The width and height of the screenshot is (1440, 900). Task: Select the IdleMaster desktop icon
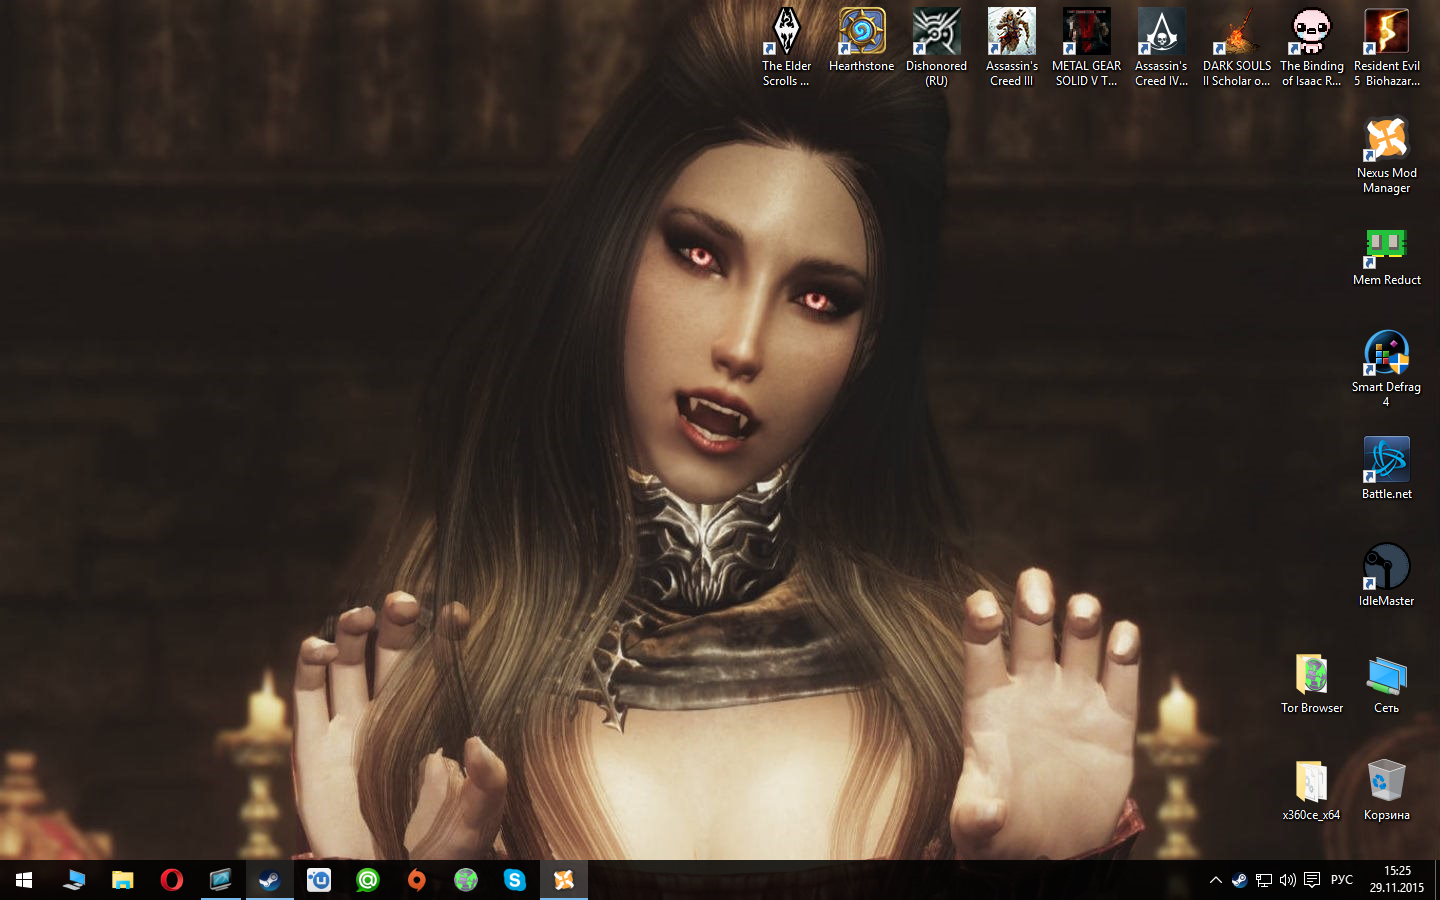[1386, 575]
